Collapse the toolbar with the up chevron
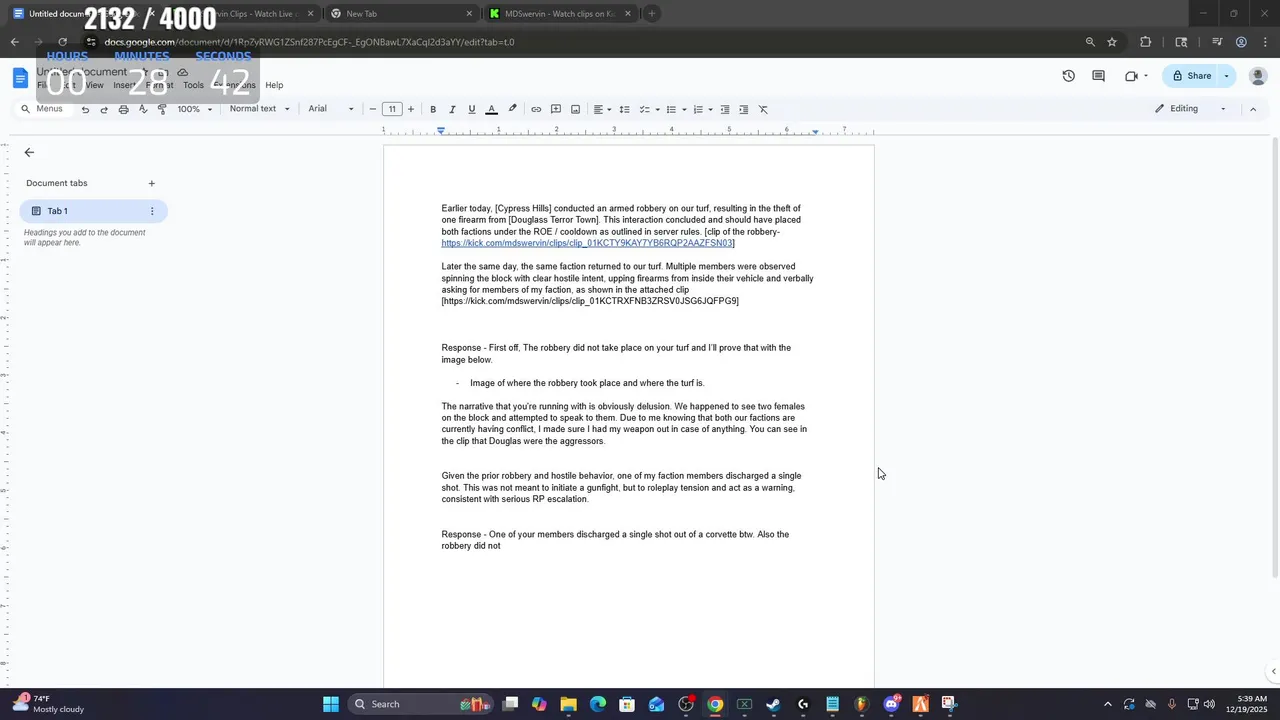Screen dimensions: 1280x720 (x=1252, y=109)
